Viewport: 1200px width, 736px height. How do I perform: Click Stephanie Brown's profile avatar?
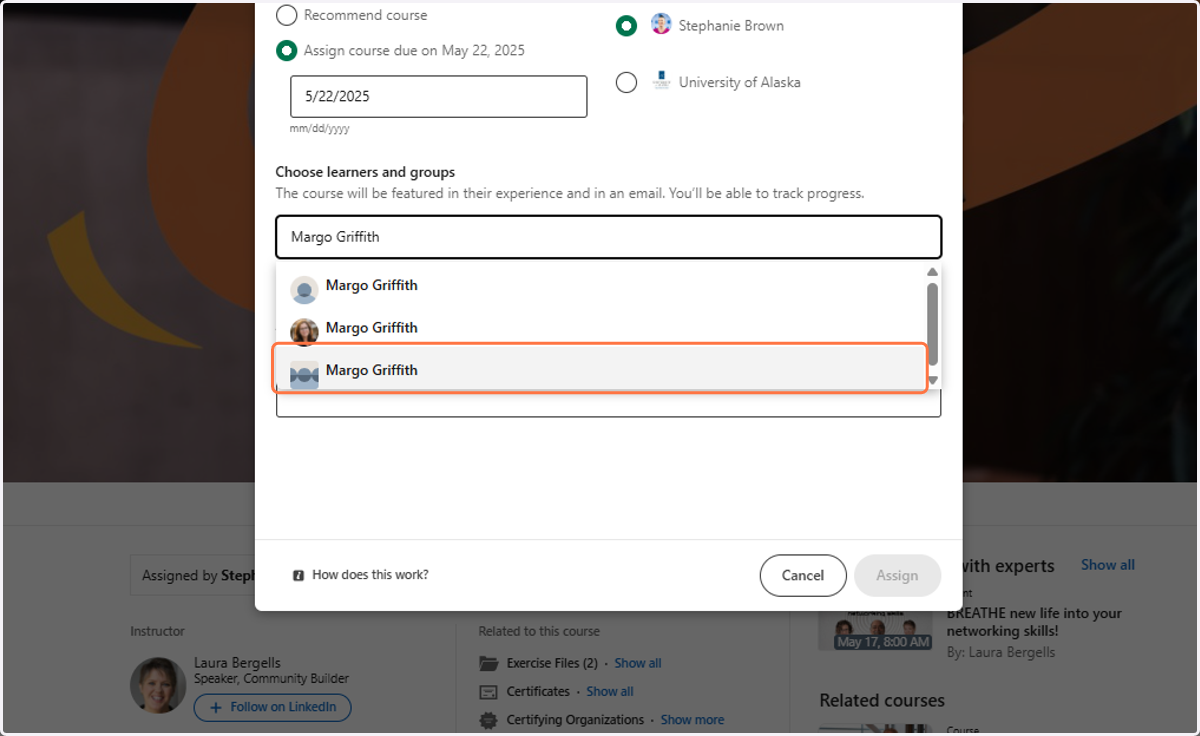tap(661, 25)
